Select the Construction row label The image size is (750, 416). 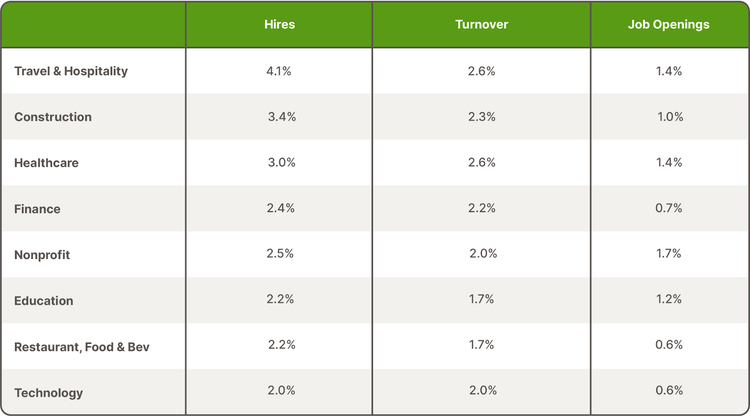pos(53,117)
